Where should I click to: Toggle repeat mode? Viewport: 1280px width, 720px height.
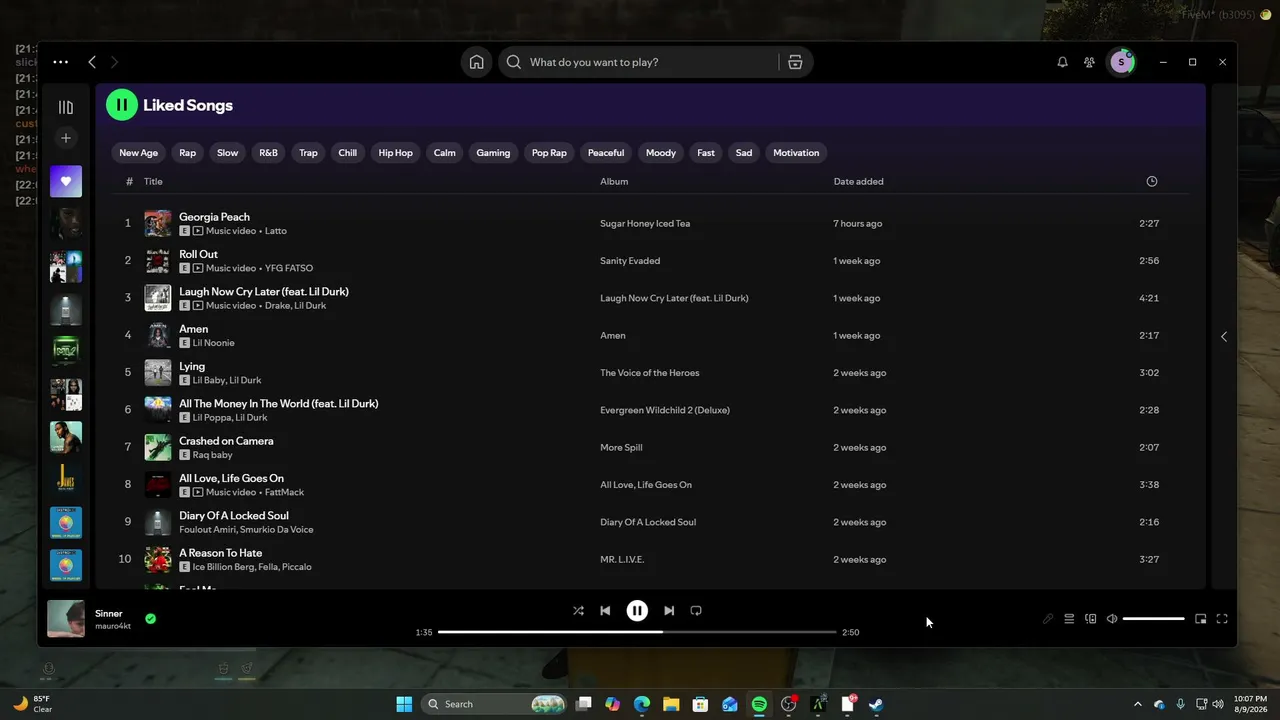696,611
